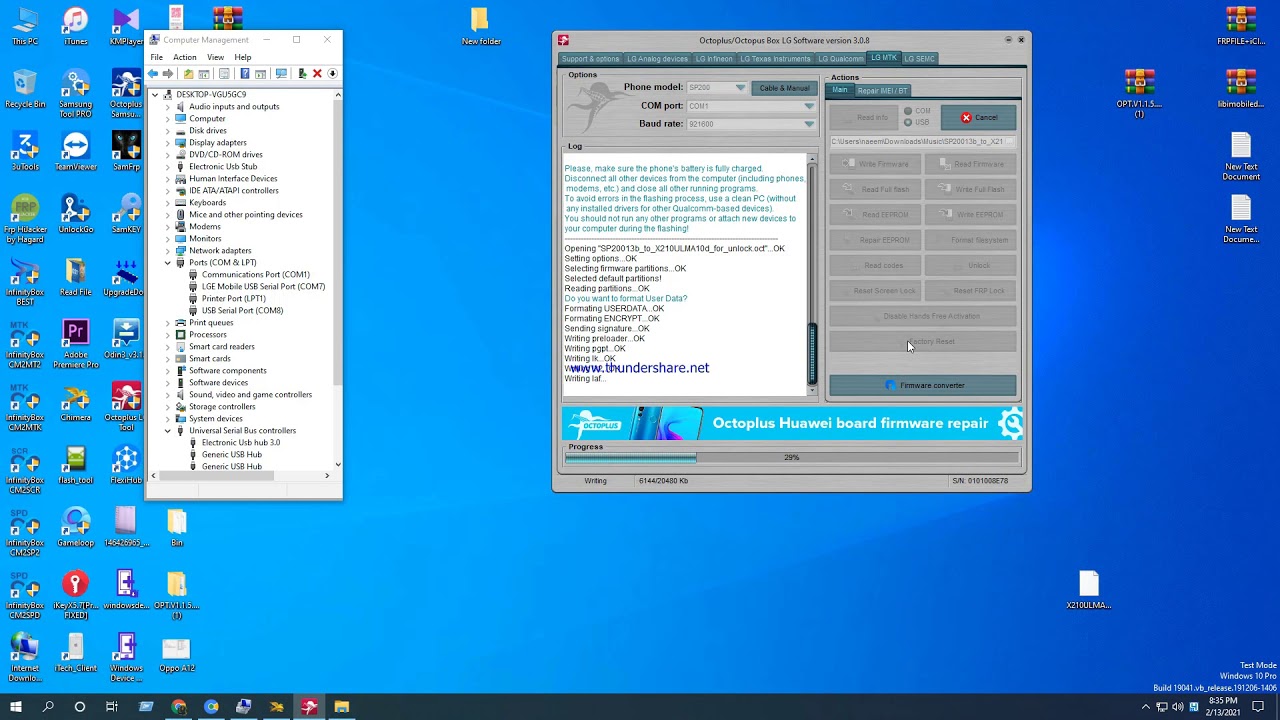
Task: Select USB Serial Port (COM8) device
Action: (x=242, y=311)
